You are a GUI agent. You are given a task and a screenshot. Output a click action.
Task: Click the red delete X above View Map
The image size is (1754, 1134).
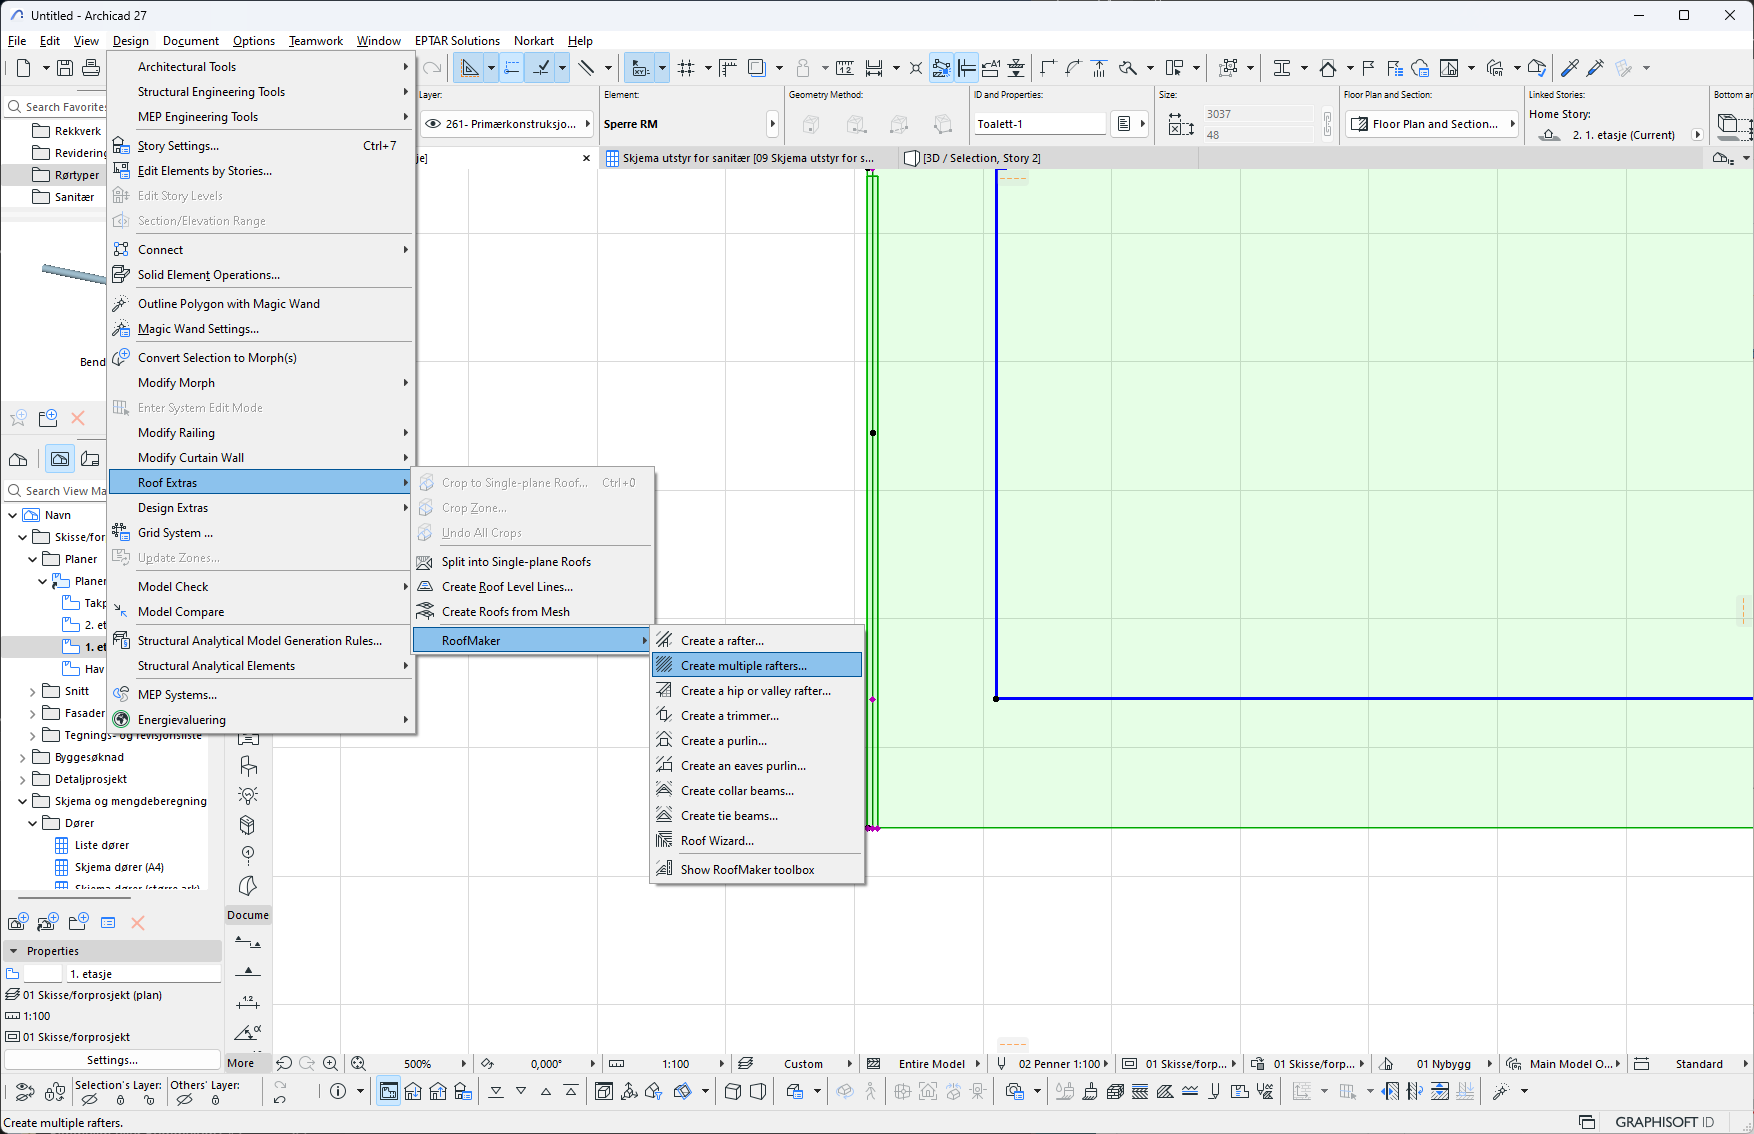pos(78,418)
